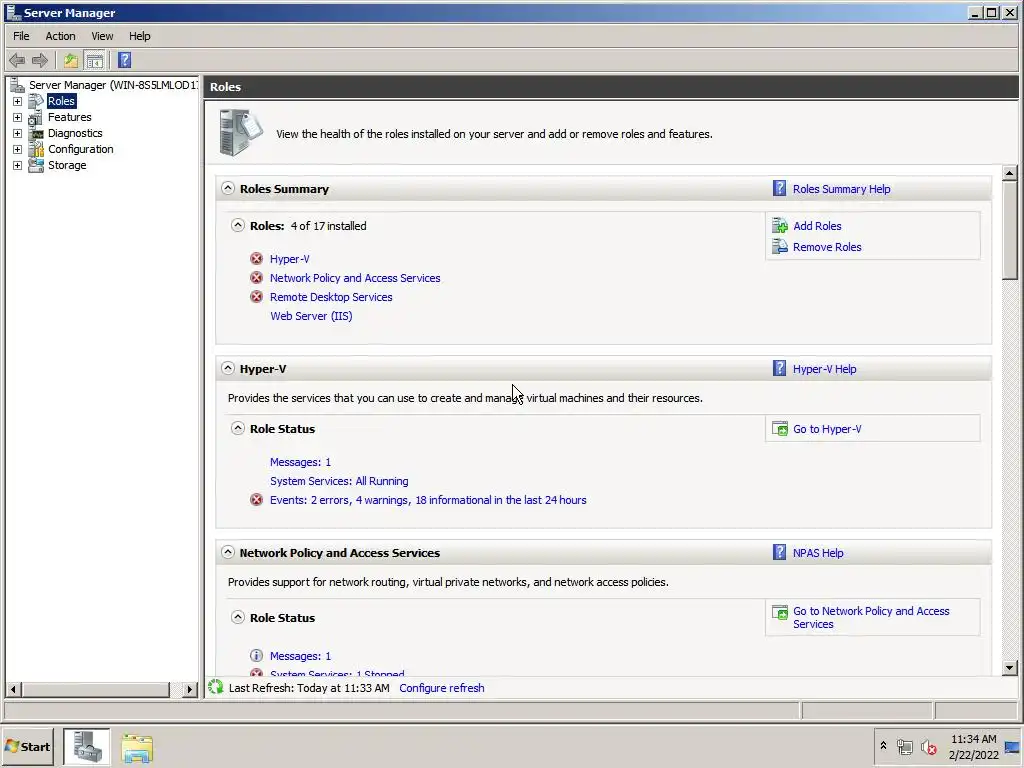Select the Server Manager root tree node
The height and width of the screenshot is (768, 1024).
113,85
